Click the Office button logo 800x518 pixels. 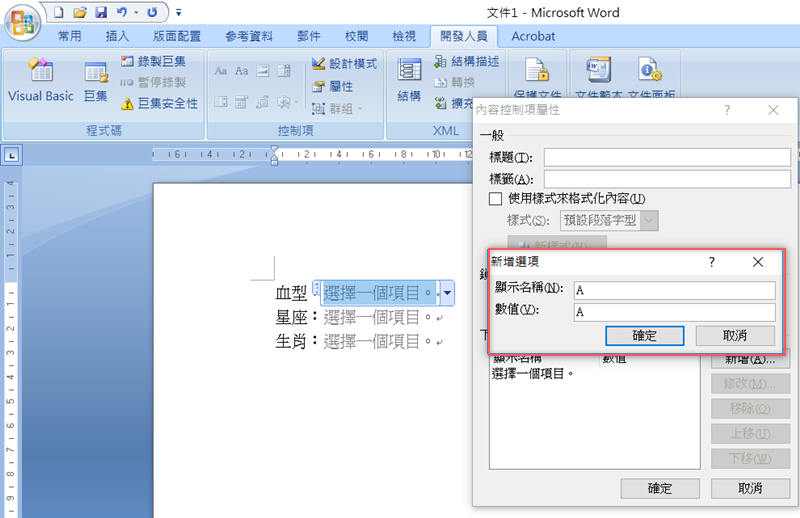(22, 23)
